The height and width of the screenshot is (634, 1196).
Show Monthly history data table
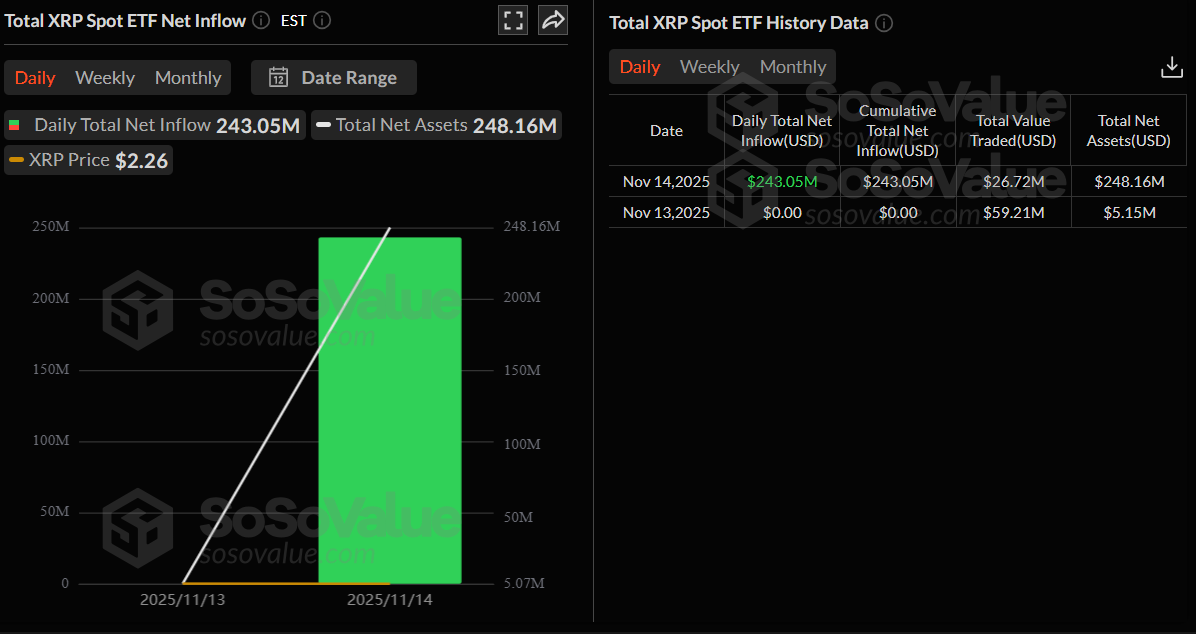[793, 67]
